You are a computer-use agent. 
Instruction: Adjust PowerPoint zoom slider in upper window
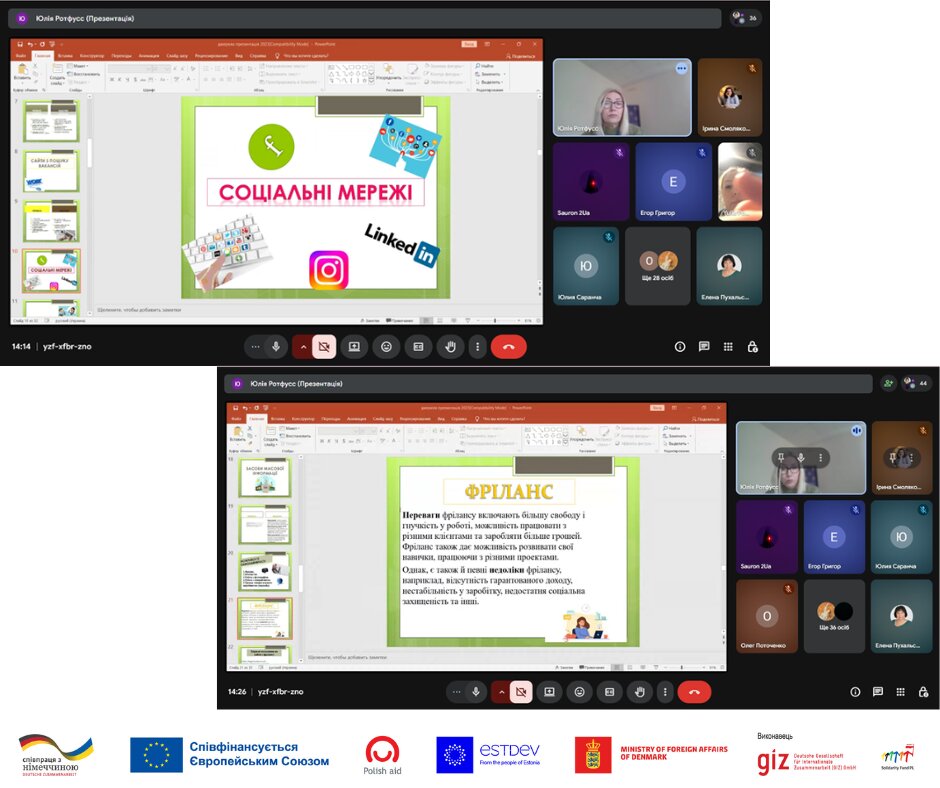point(495,321)
